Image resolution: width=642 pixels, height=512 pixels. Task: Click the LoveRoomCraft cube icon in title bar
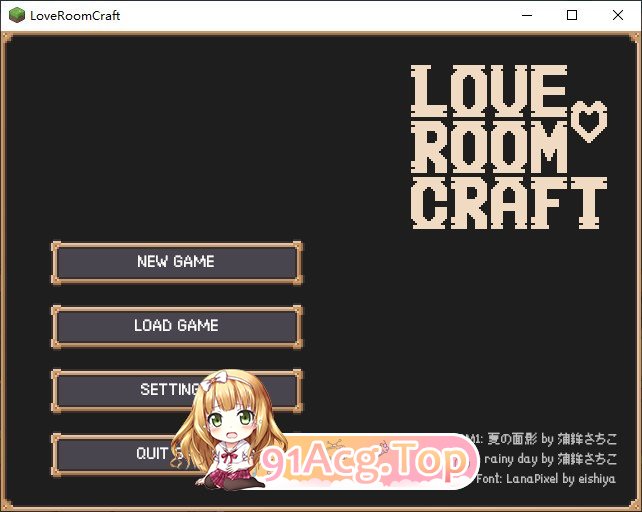17,16
